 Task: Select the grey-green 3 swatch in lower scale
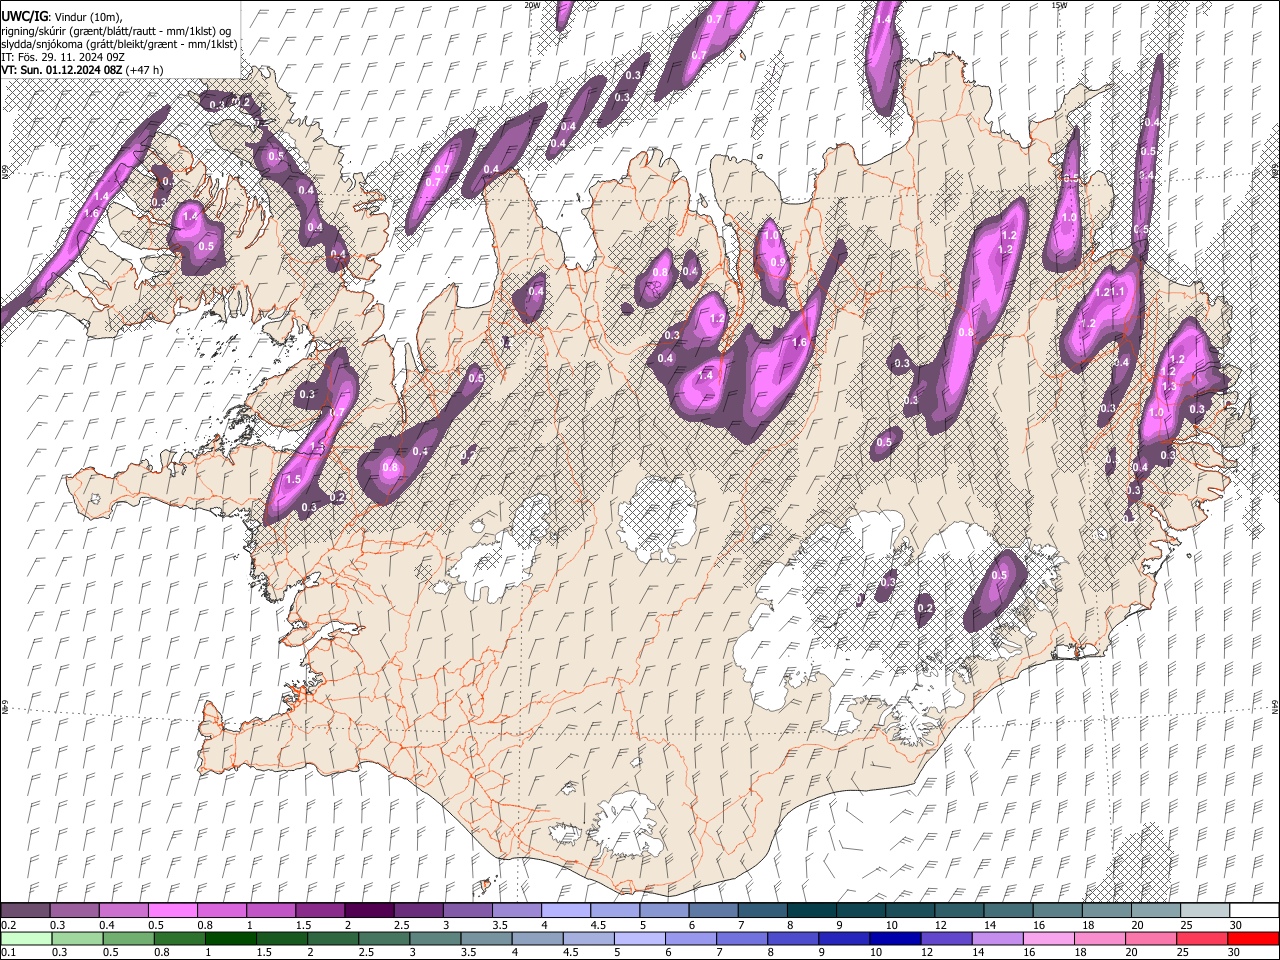[435, 939]
